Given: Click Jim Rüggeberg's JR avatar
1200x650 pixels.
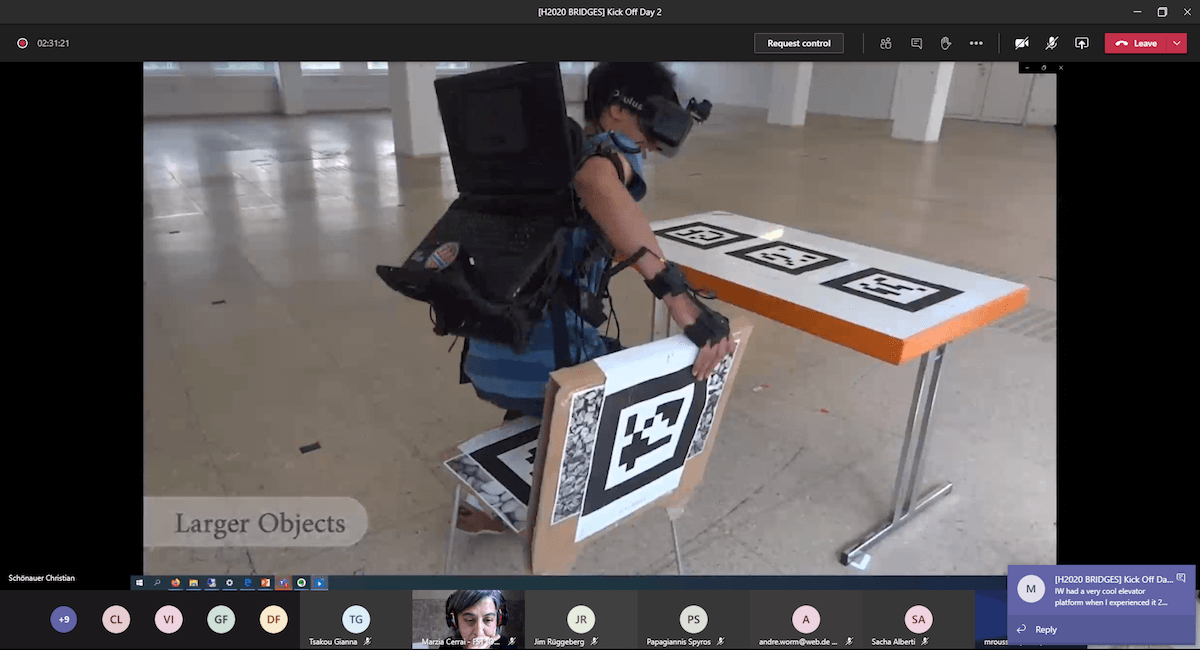Looking at the screenshot, I should 581,619.
